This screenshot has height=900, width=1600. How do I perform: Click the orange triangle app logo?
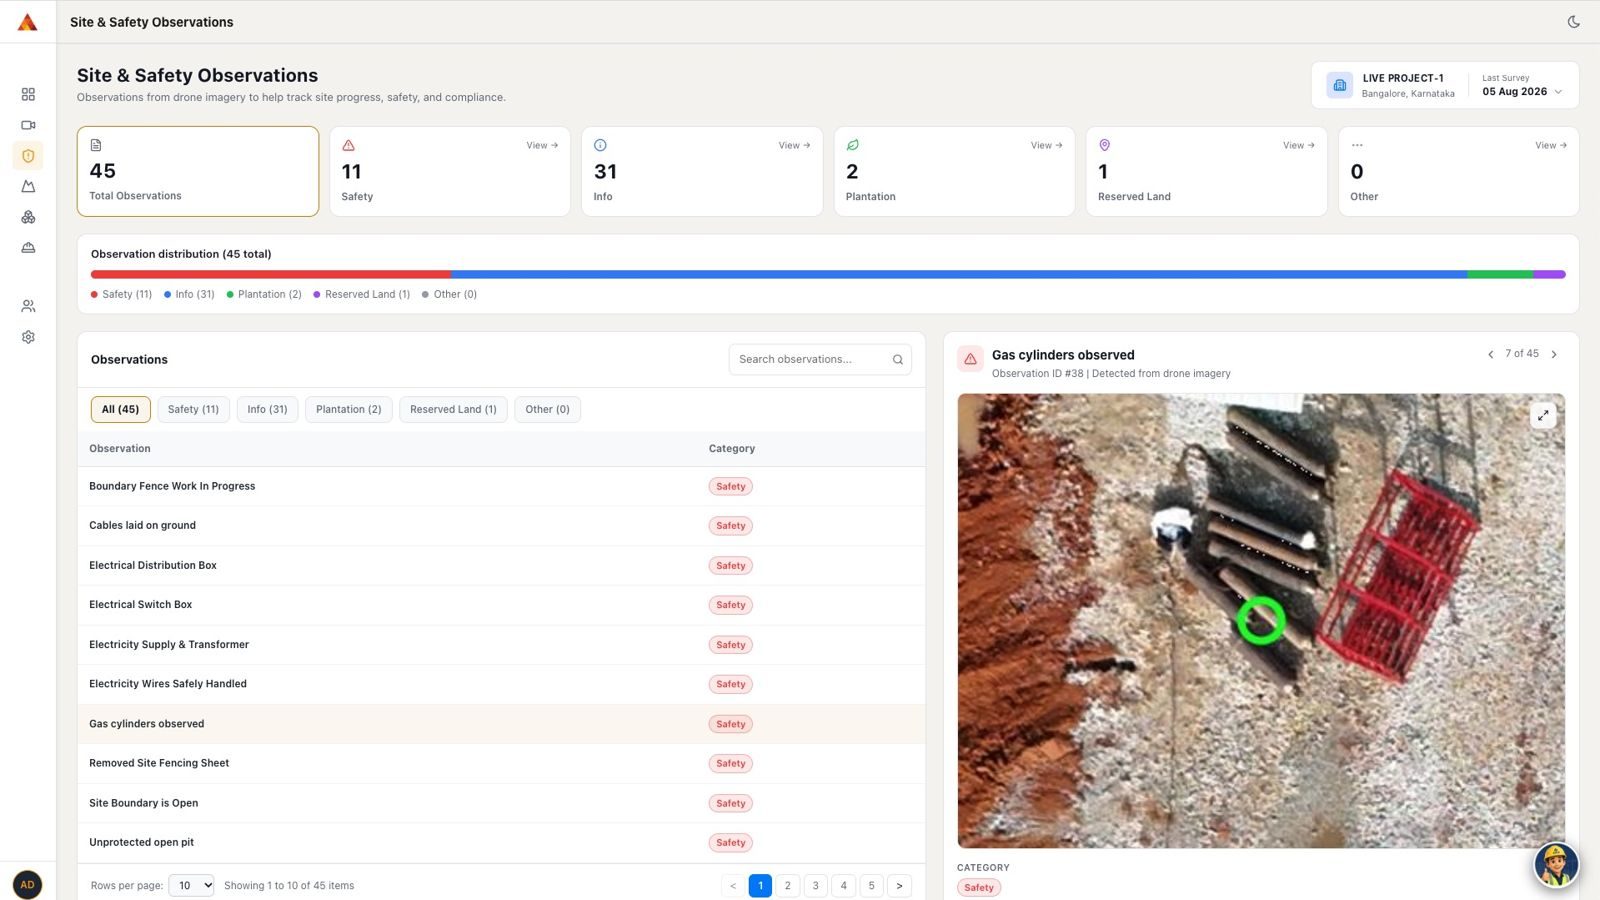(x=28, y=22)
